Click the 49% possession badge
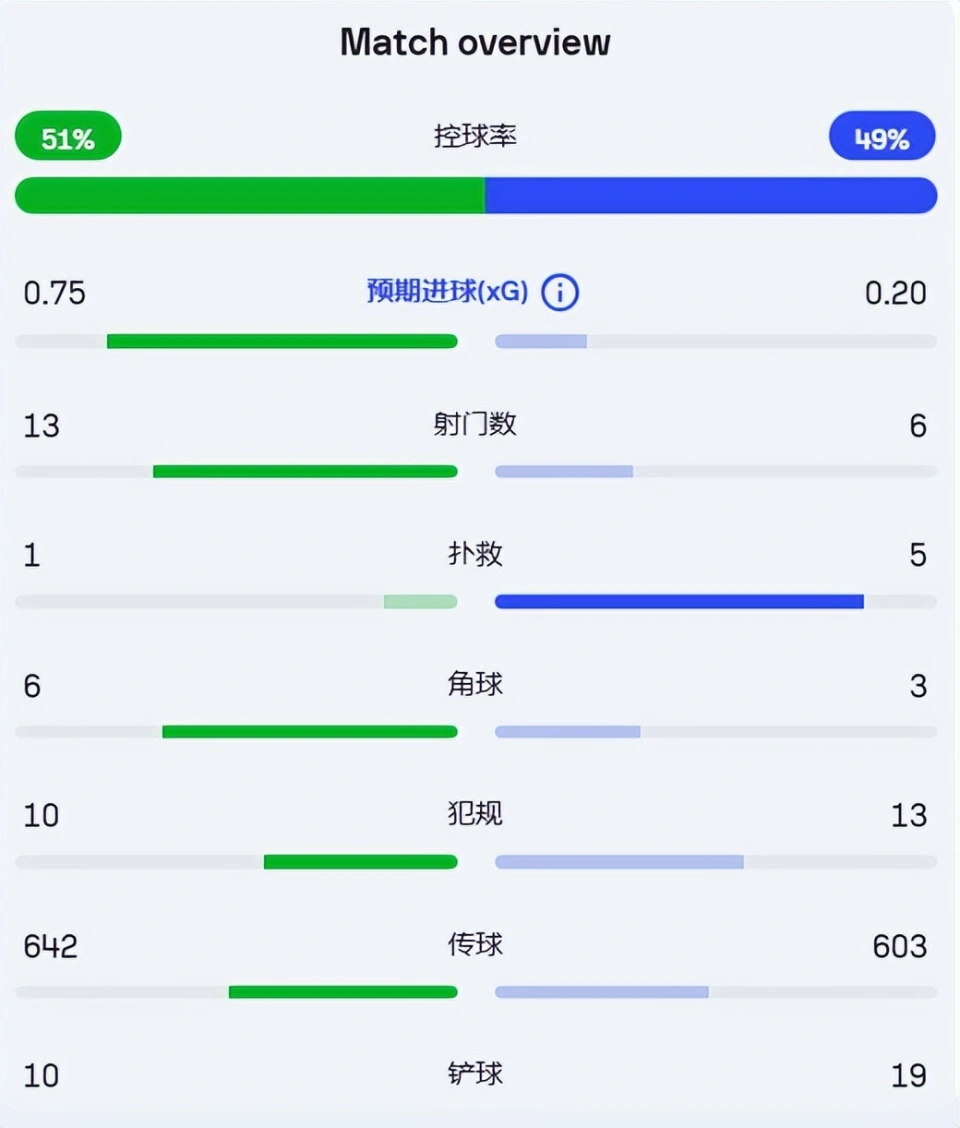The image size is (960, 1128). coord(882,136)
